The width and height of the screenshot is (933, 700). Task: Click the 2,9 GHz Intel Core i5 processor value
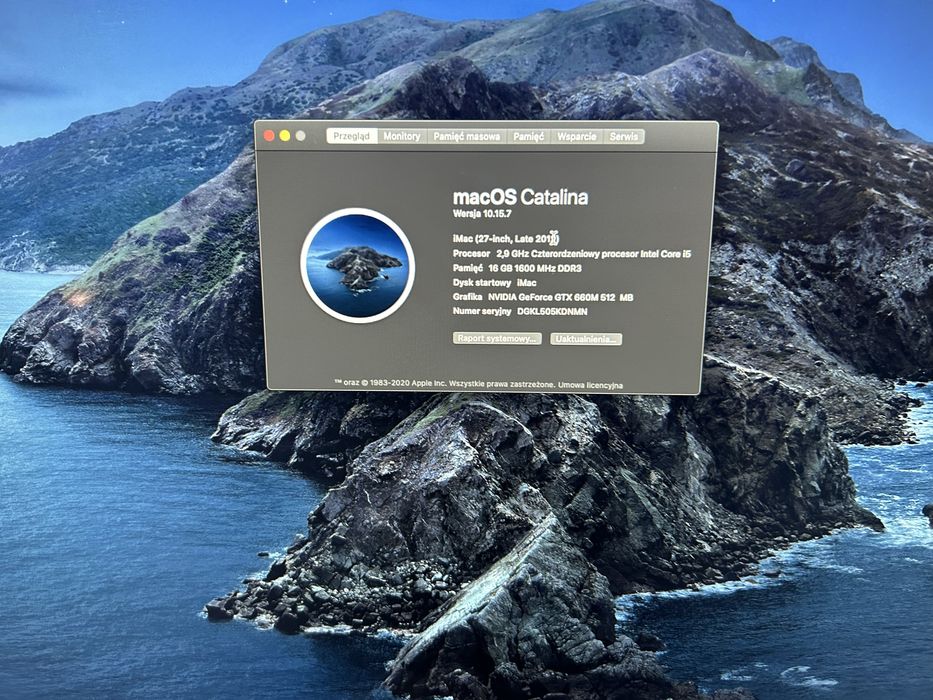pyautogui.click(x=594, y=254)
